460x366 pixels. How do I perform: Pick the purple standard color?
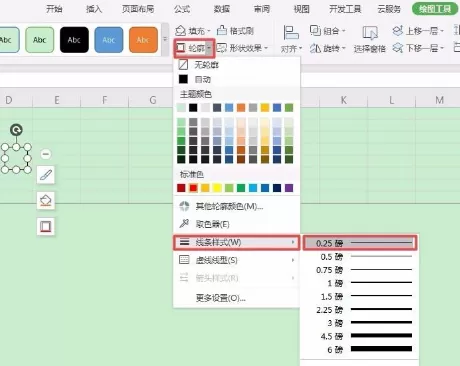289,188
